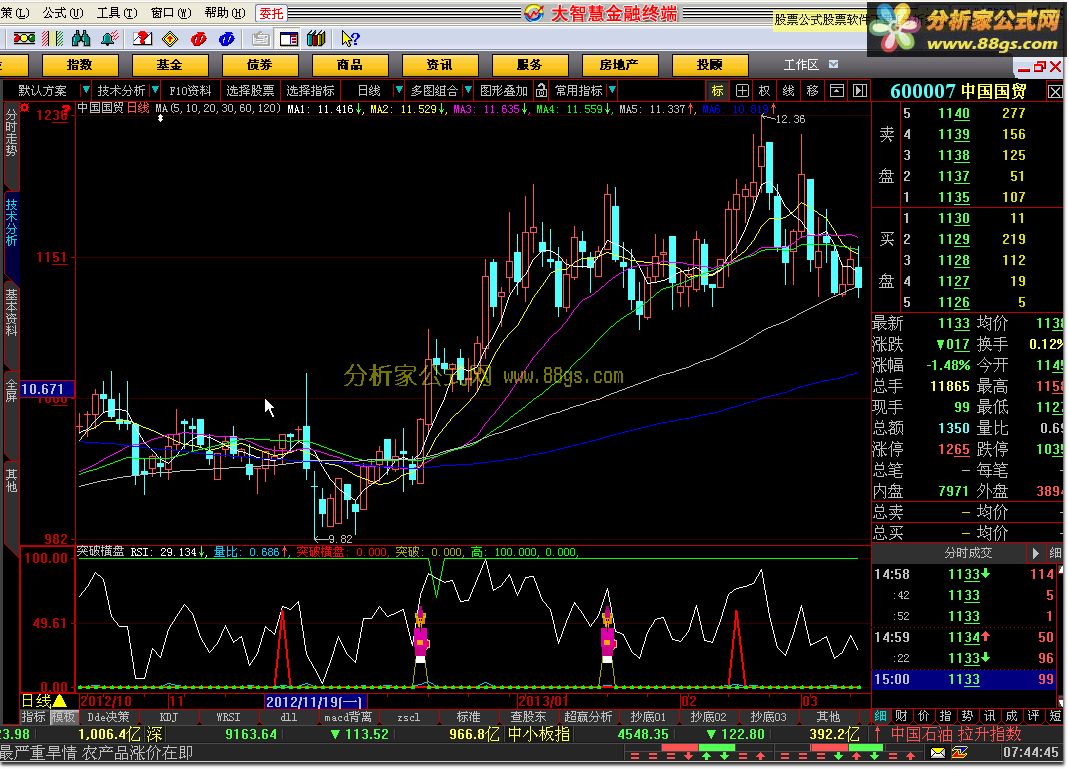Viewport: 1069px width, 769px height.
Task: Select the 技术分析 vertical side tab
Action: coord(12,222)
